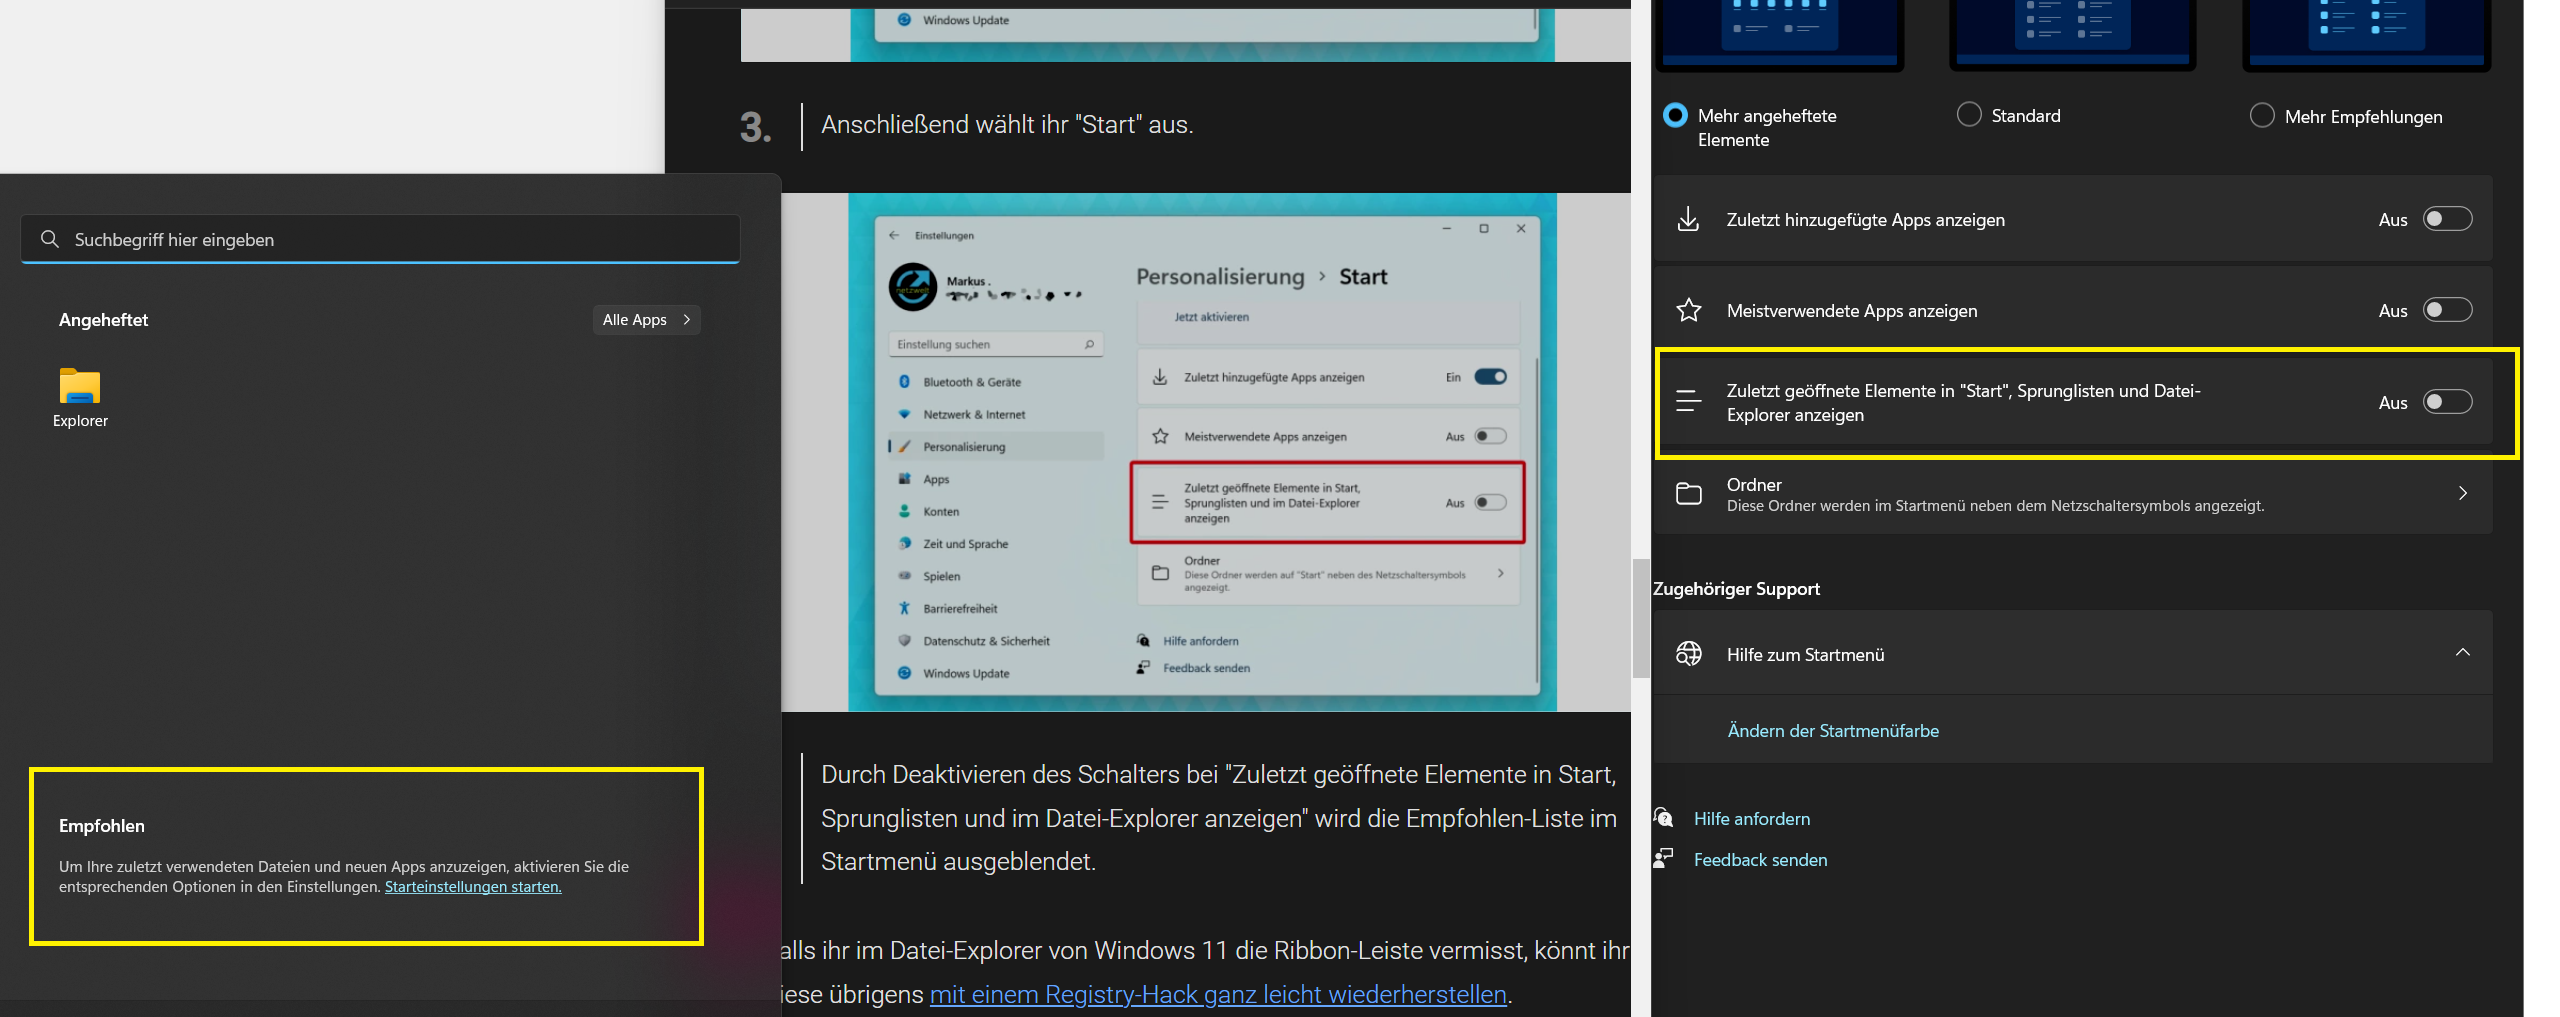The height and width of the screenshot is (1017, 2560).
Task: Select Datenschutz & Sicherheit in article screenshot
Action: [x=995, y=641]
